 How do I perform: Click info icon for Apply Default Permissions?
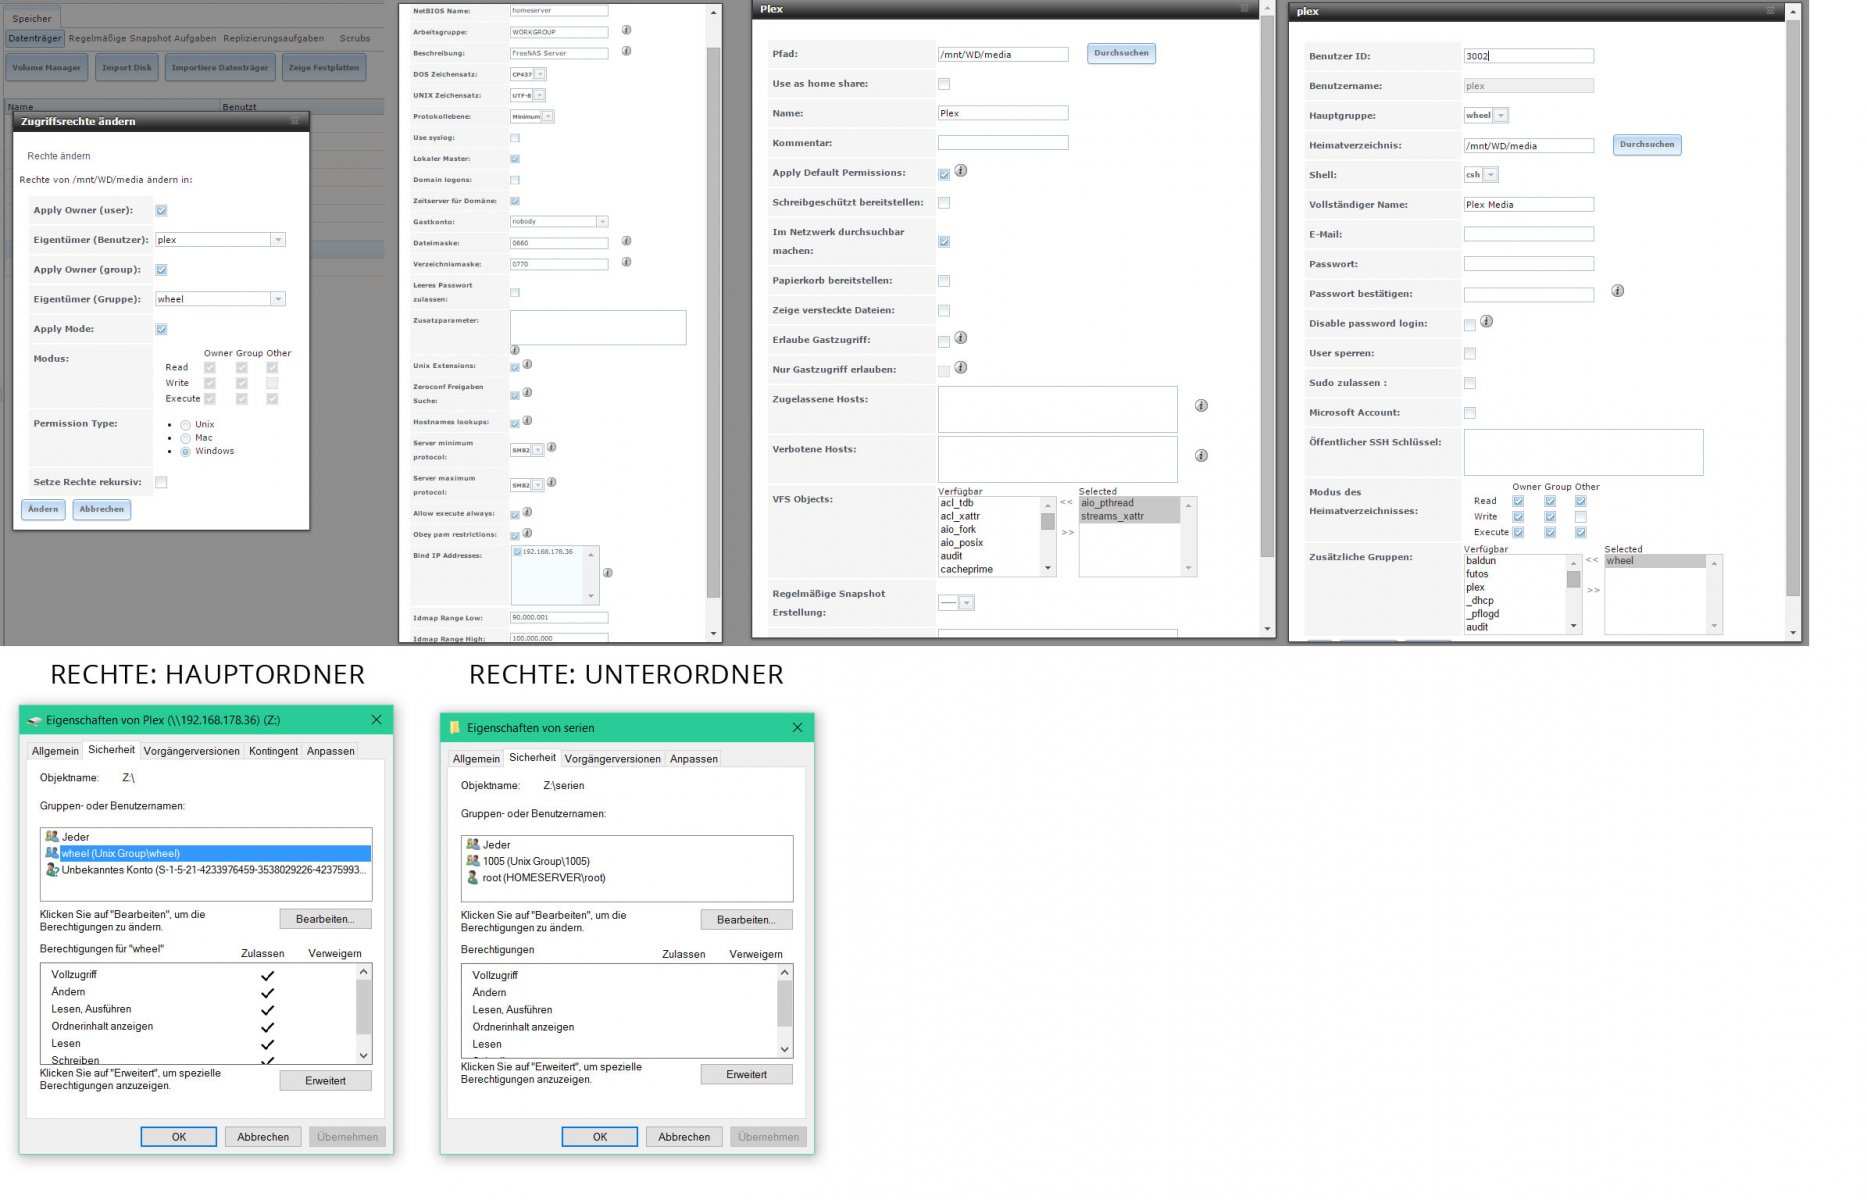point(960,171)
